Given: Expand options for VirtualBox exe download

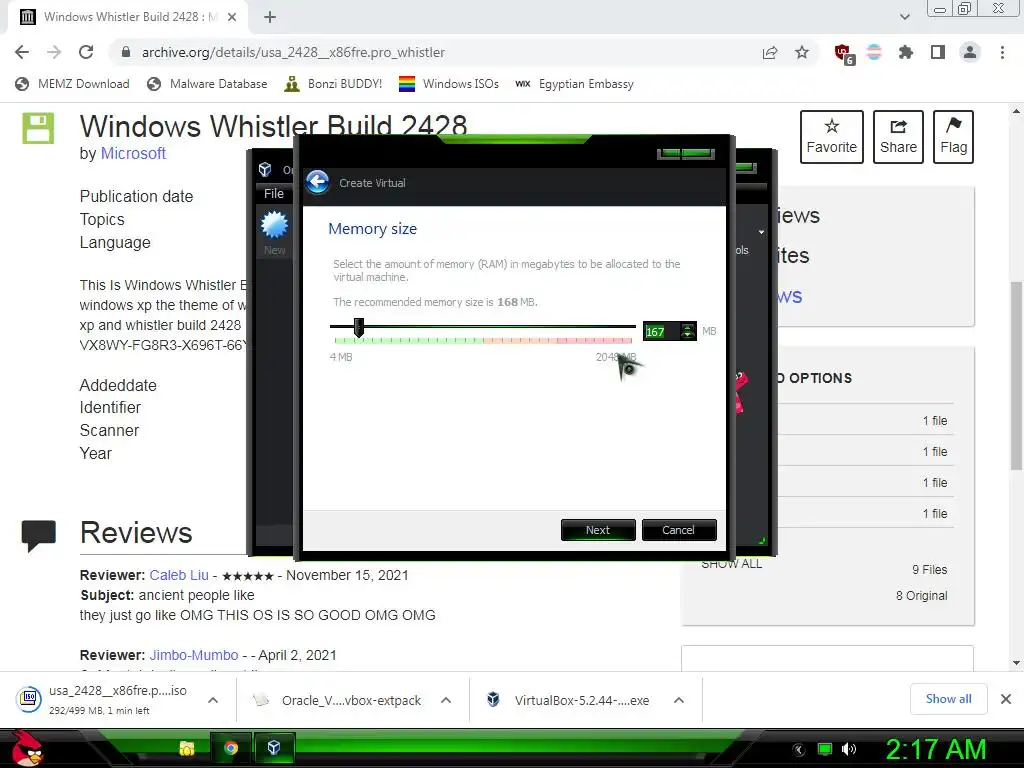Looking at the screenshot, I should (679, 700).
